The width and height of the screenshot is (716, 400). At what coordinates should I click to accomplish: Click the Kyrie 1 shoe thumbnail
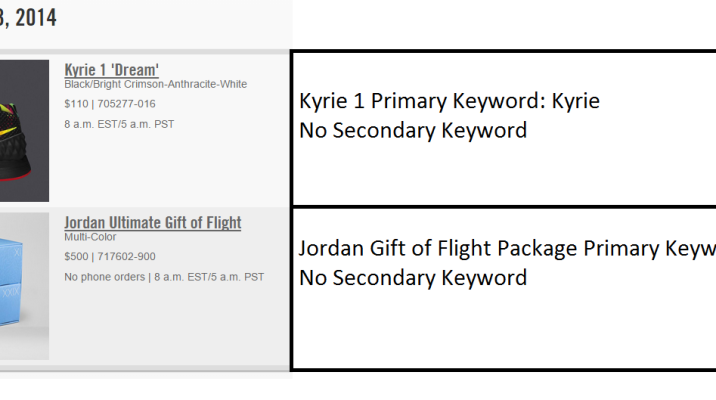coord(24,130)
